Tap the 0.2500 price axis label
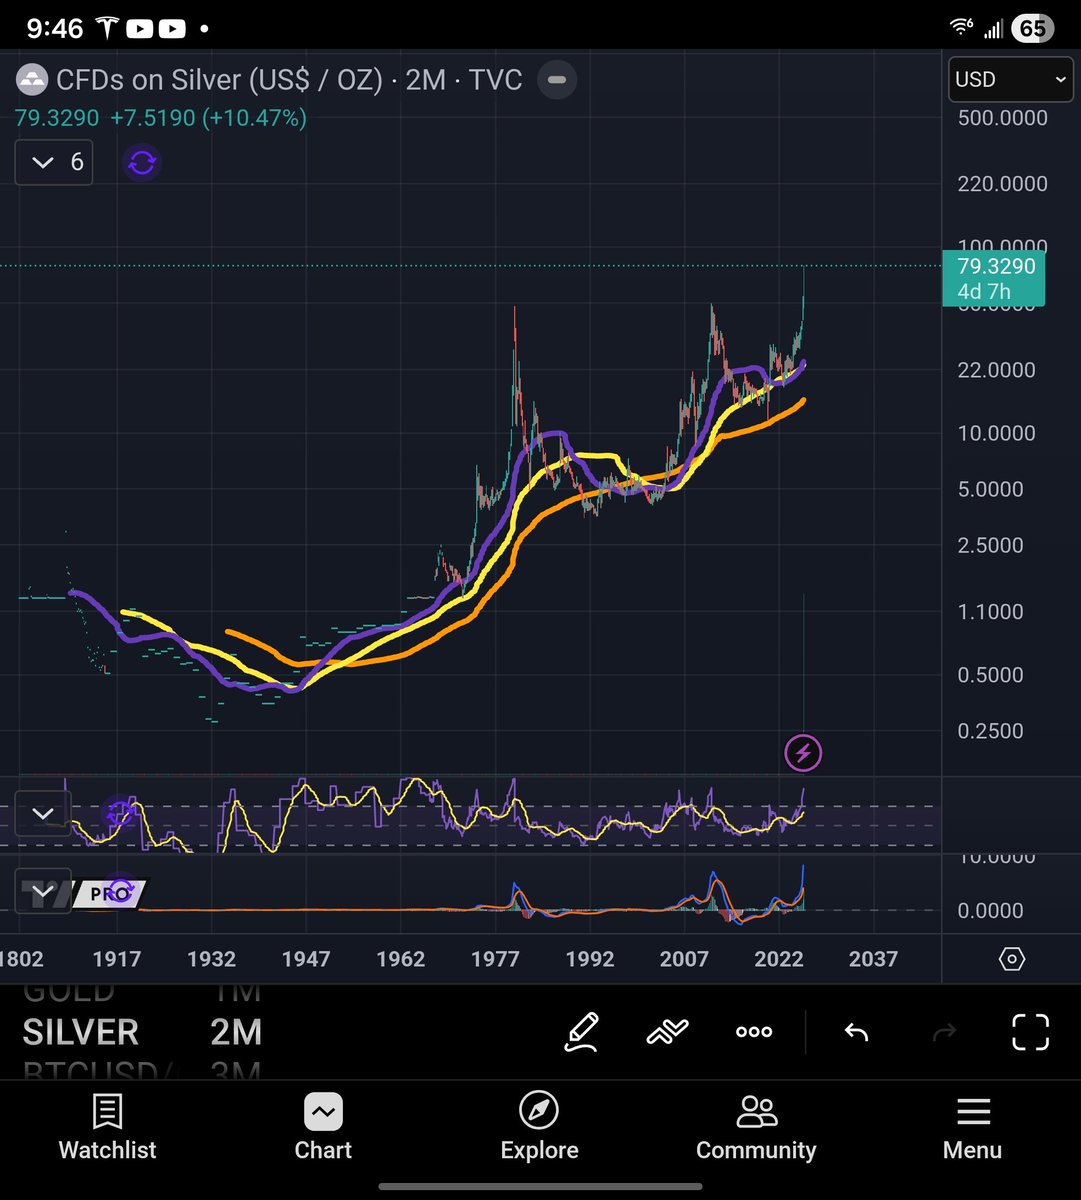Screen dimensions: 1081x1200 (990, 731)
